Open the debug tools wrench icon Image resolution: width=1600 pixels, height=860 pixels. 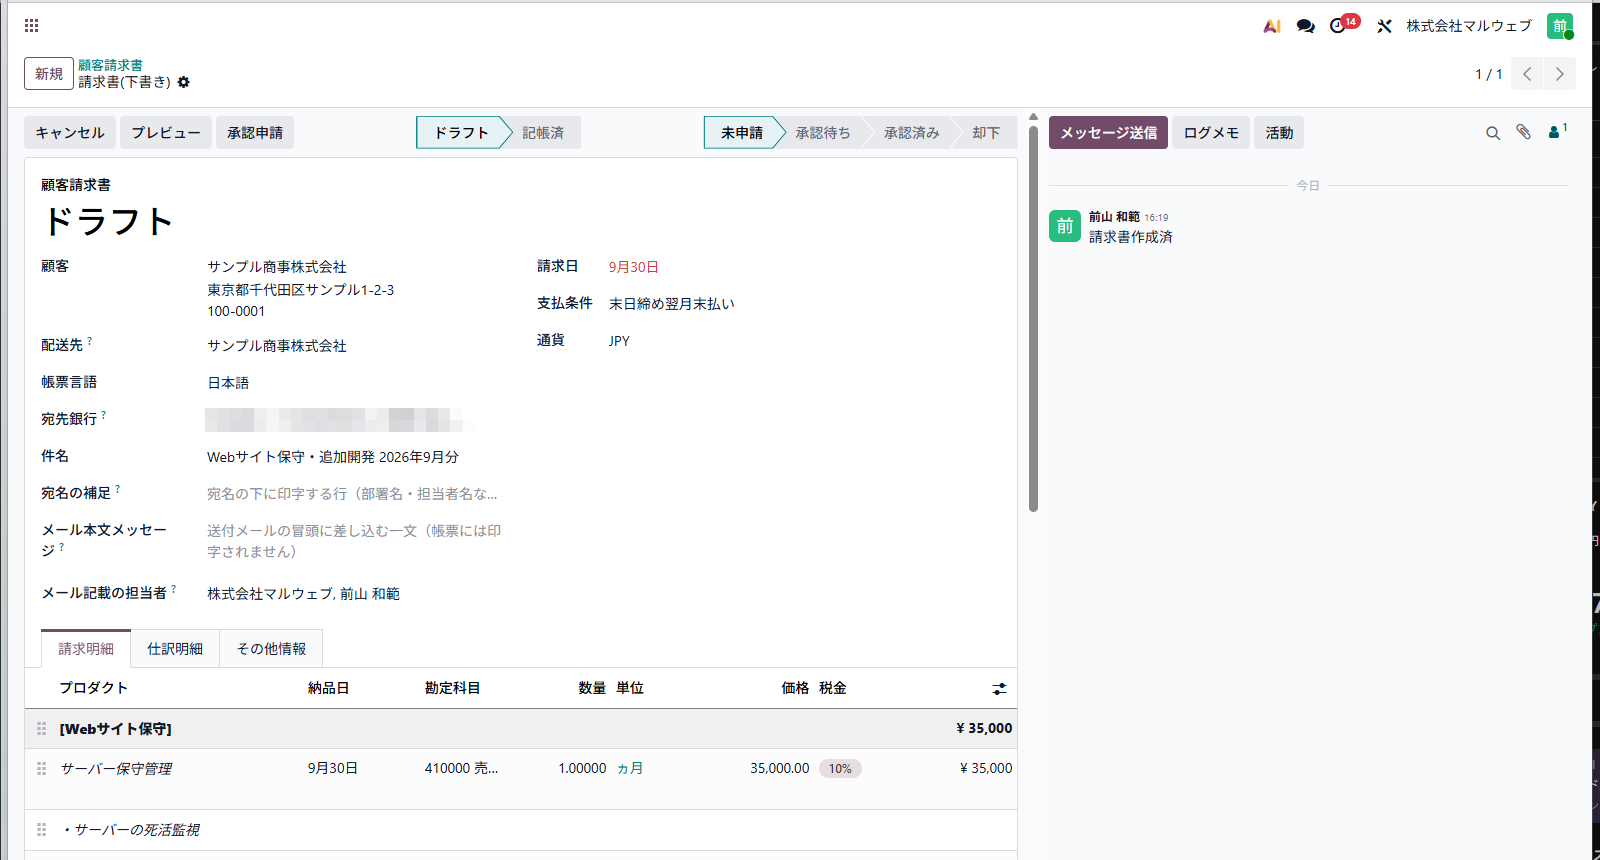[x=1384, y=26]
